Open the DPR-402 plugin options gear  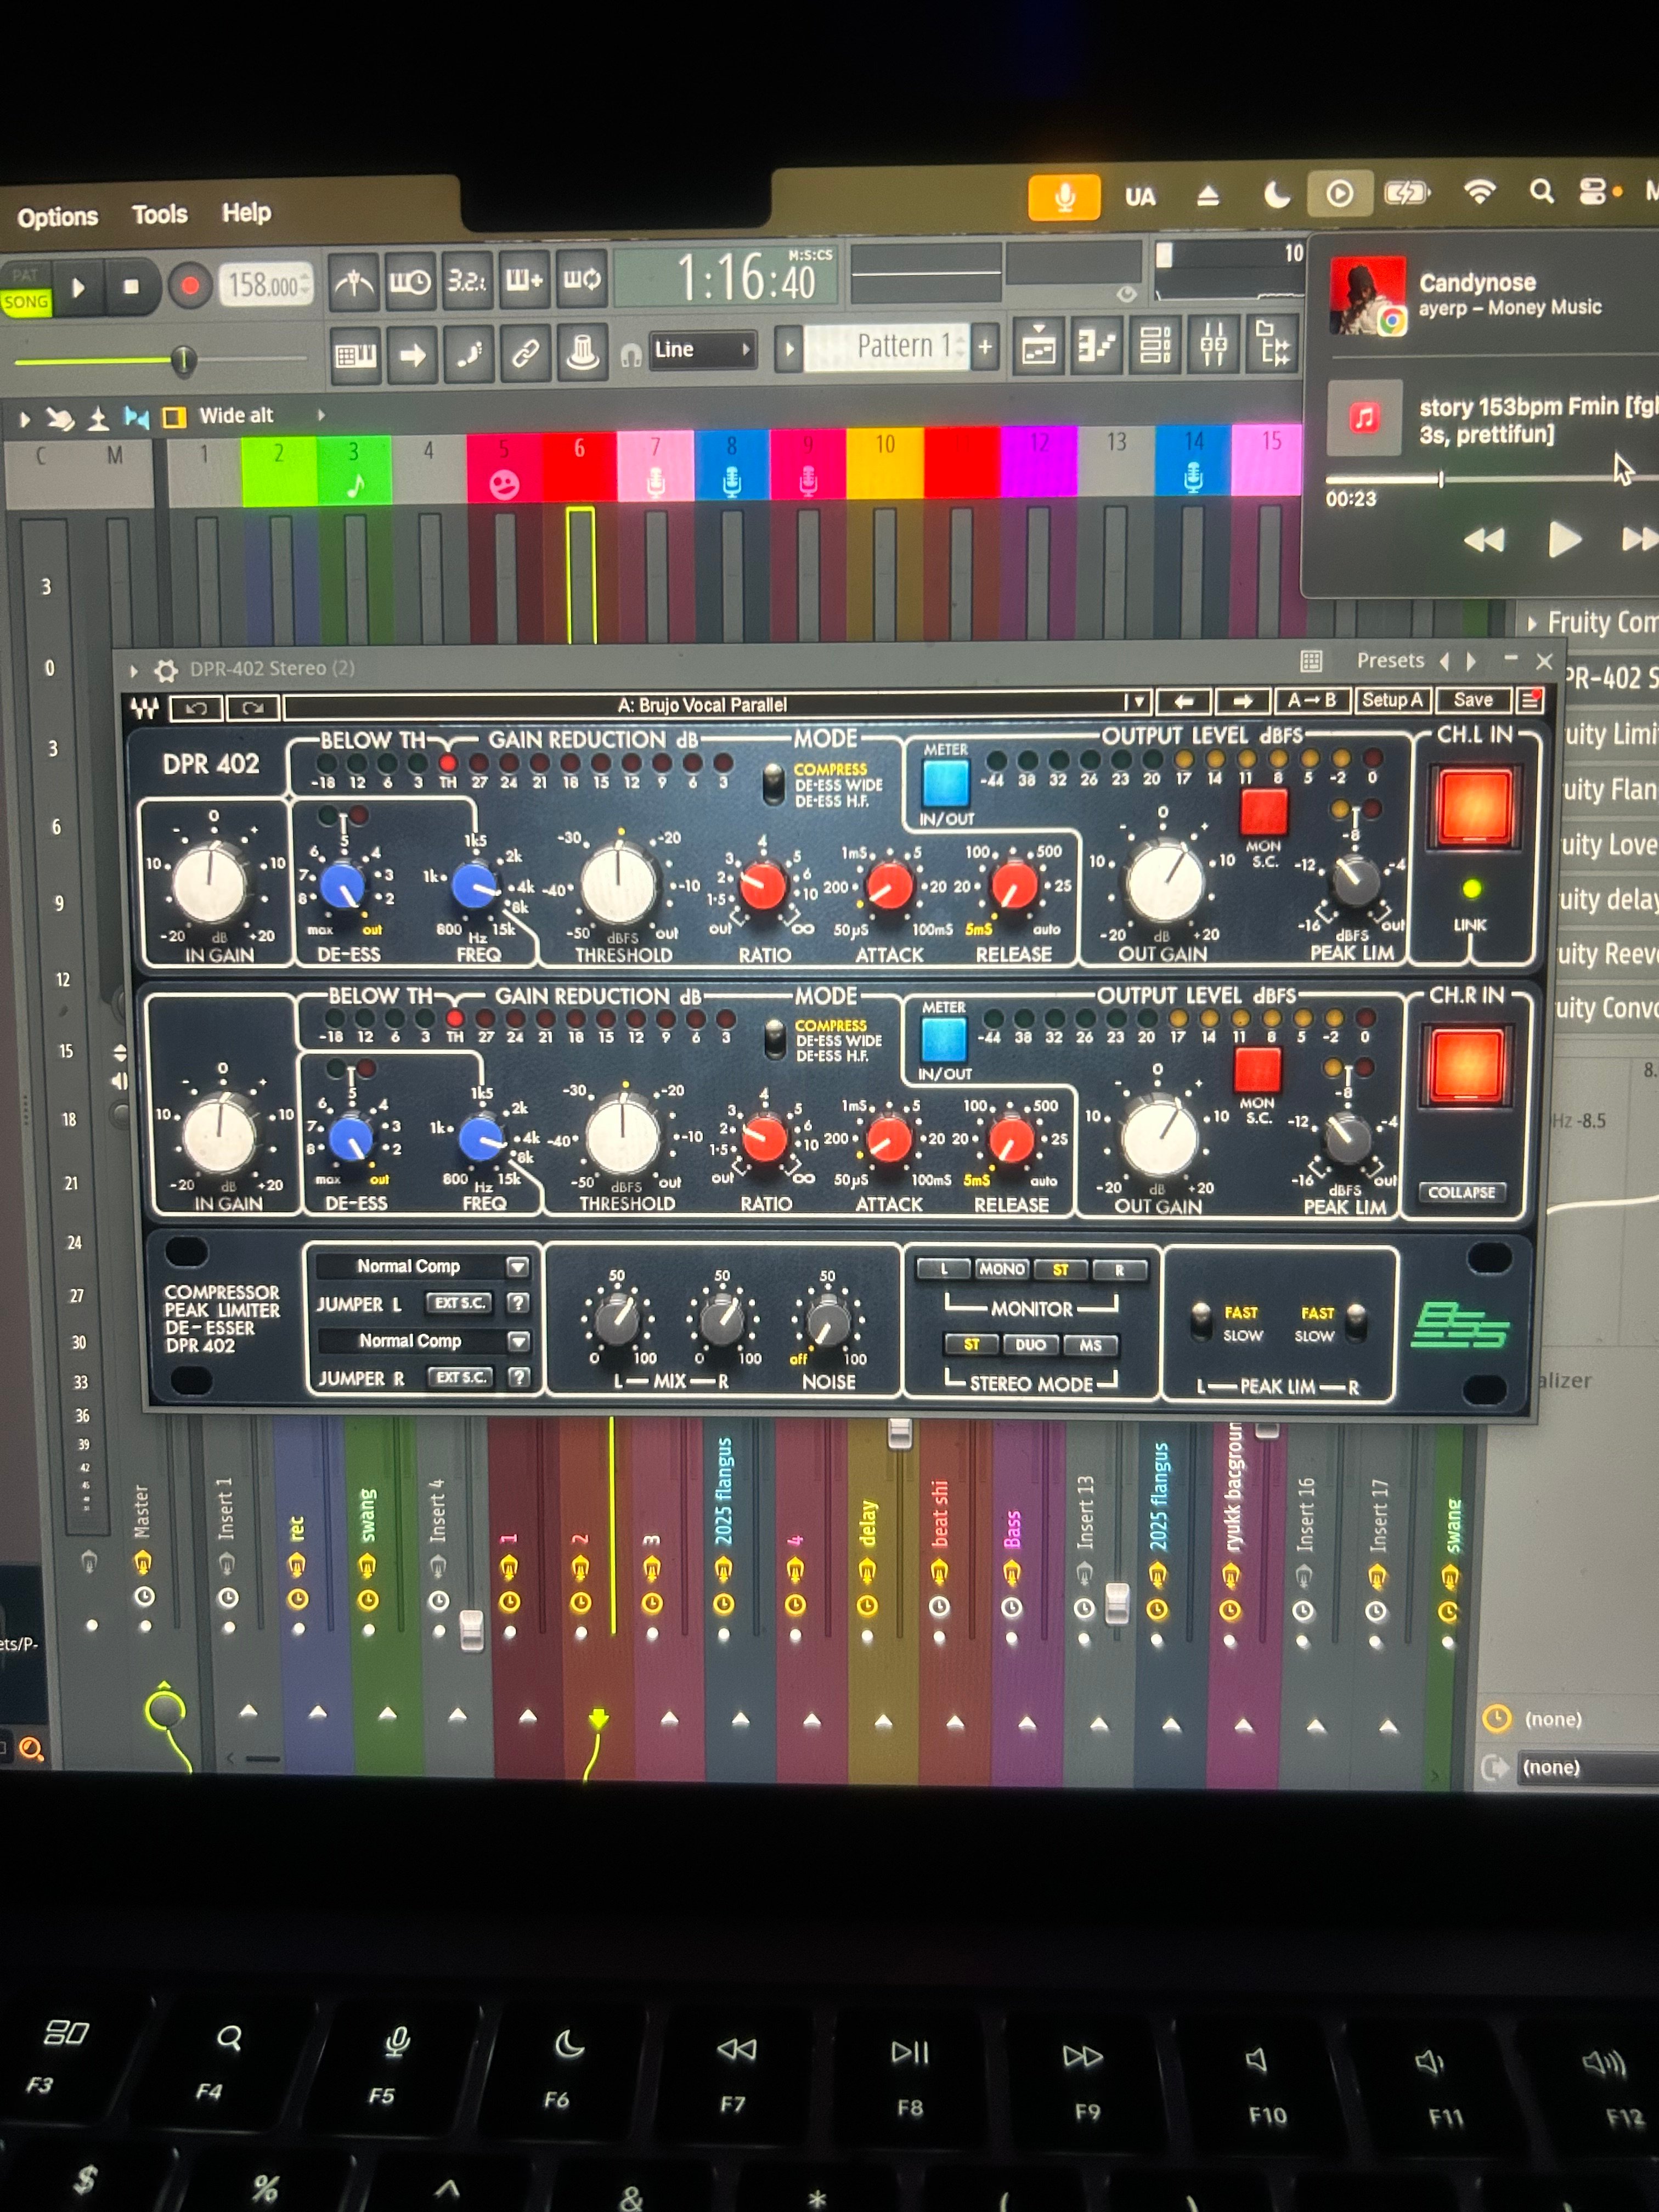166,669
